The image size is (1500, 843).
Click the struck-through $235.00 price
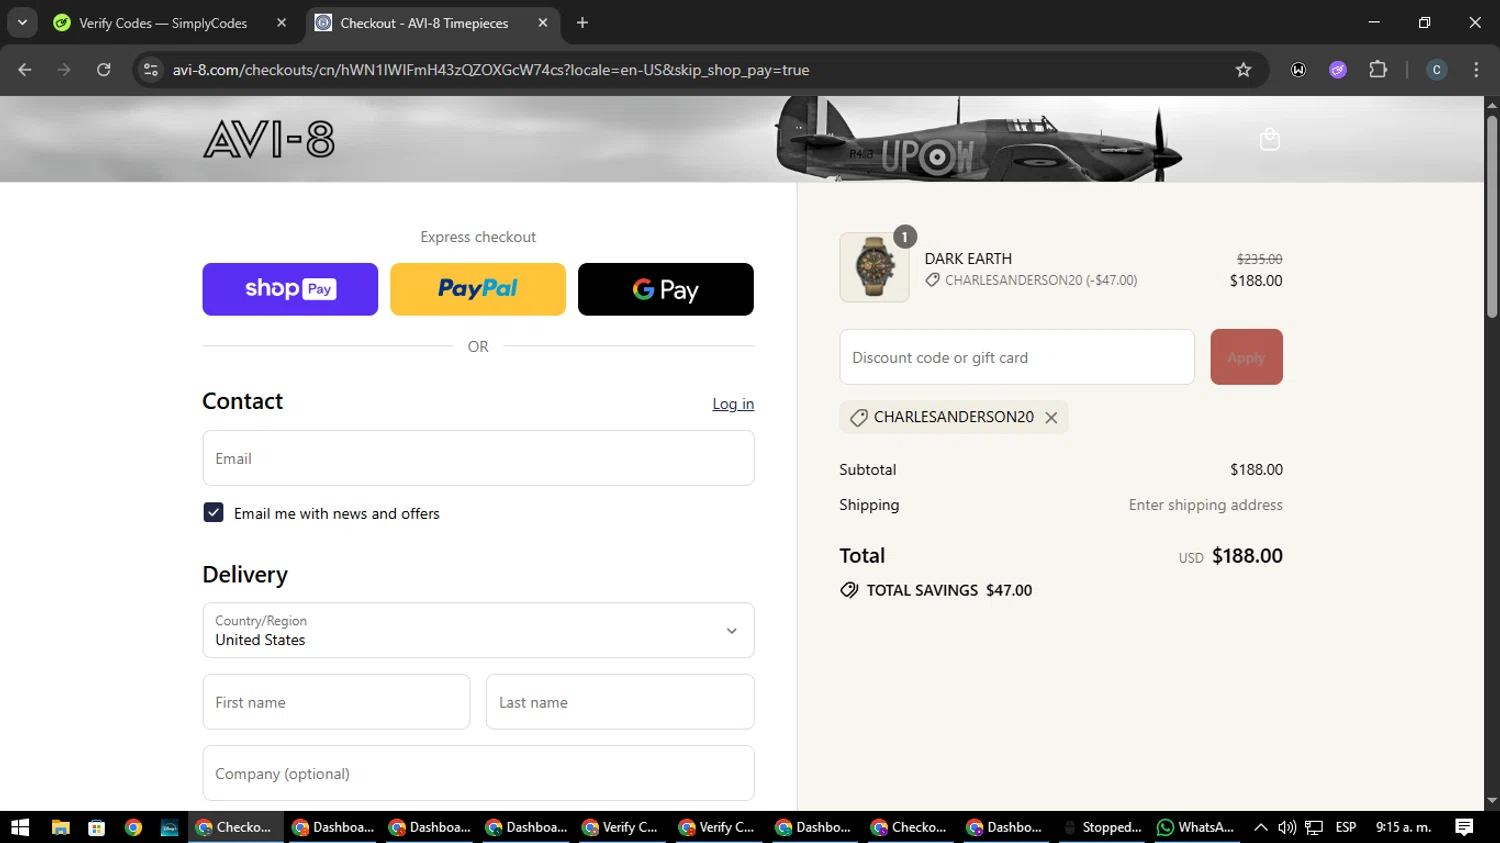click(x=1259, y=259)
